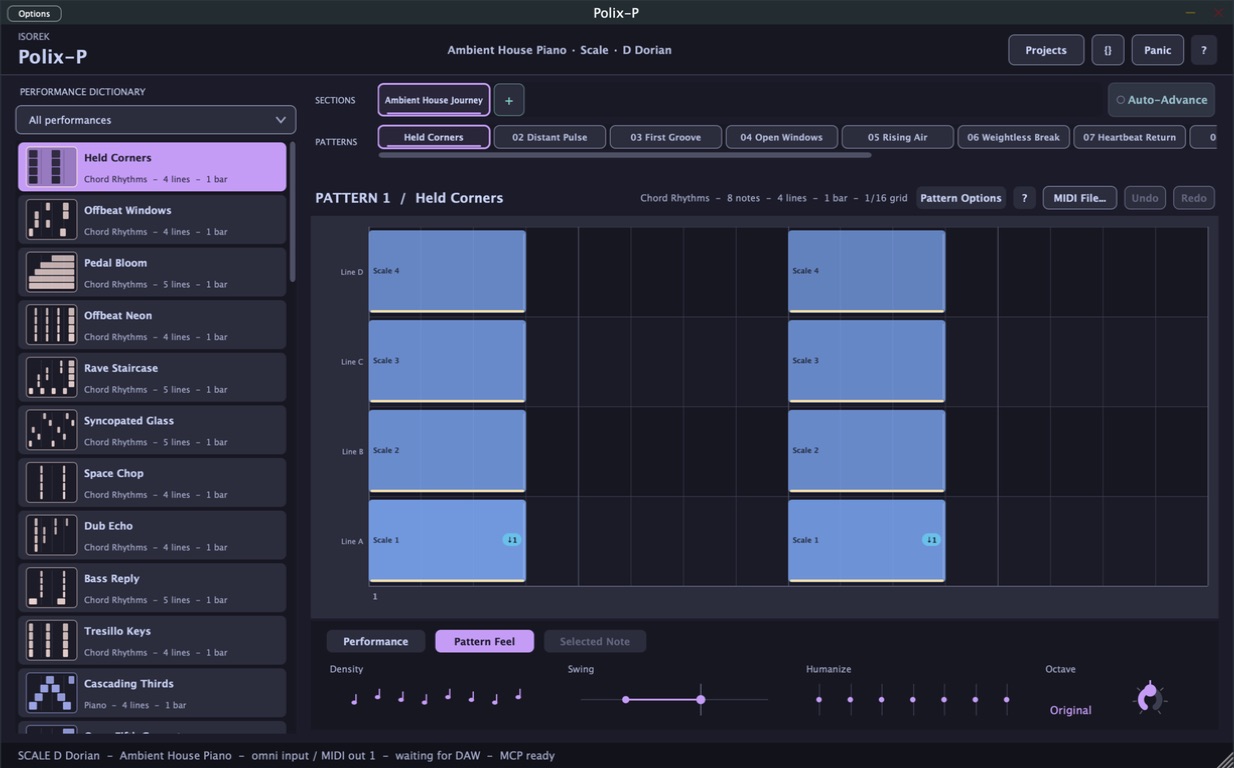
Task: Click the octave-down badge on first Scale 1 note
Action: tap(512, 540)
